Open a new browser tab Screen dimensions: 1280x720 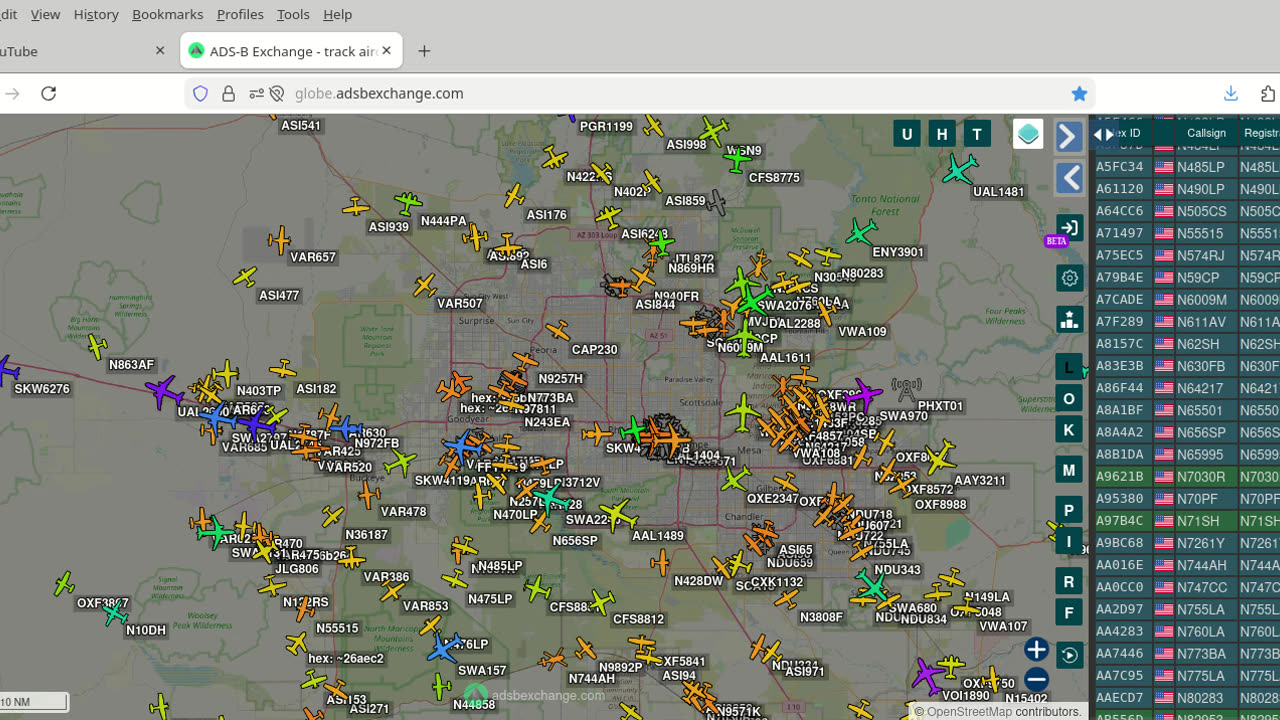pos(424,51)
